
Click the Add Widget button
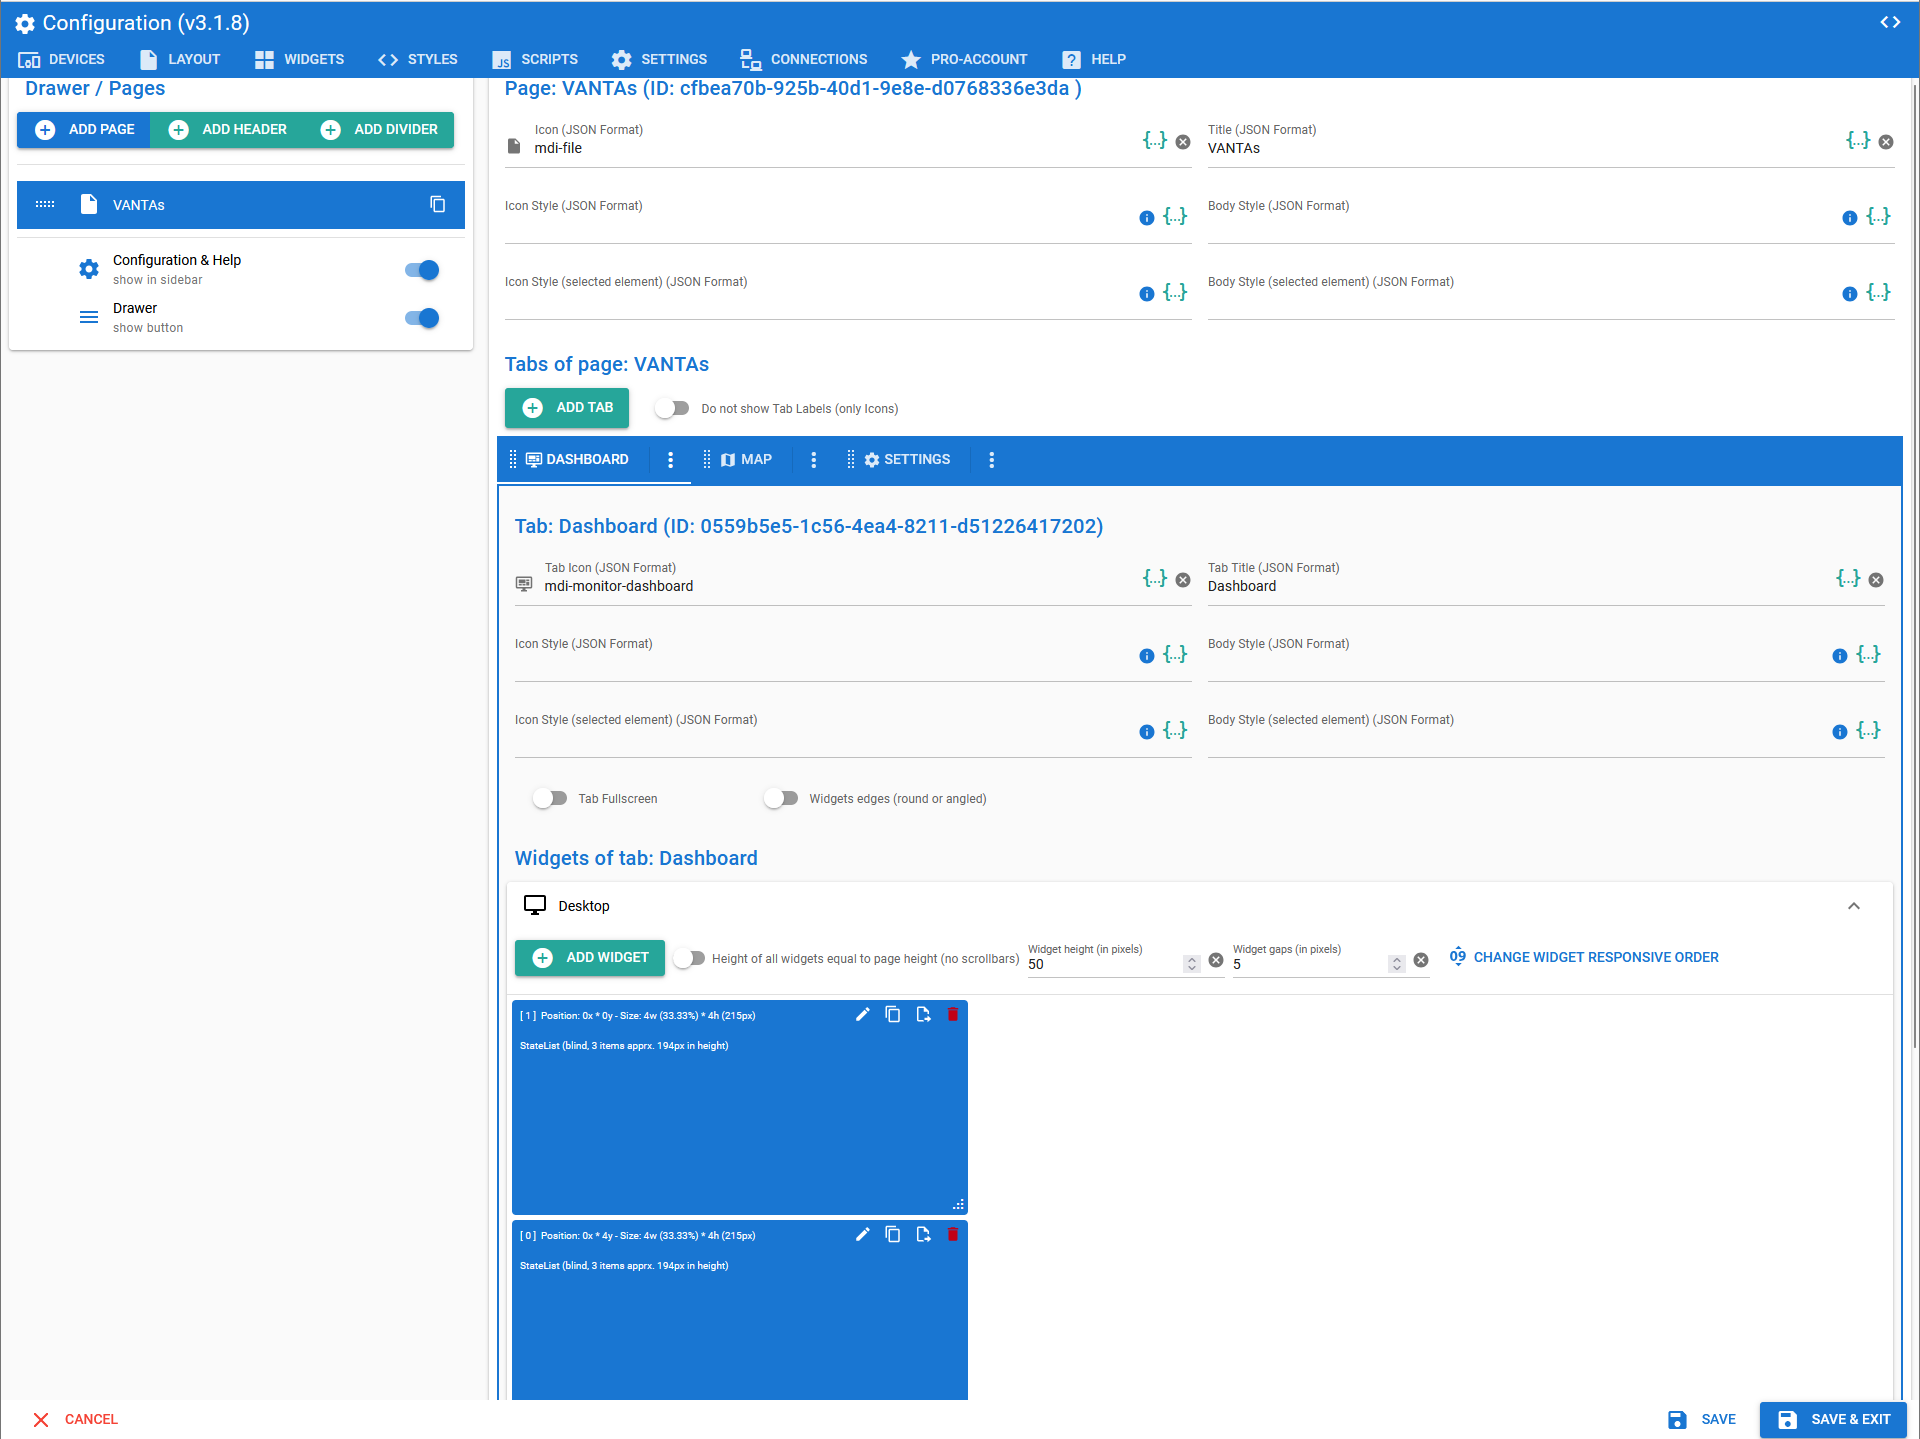point(590,957)
